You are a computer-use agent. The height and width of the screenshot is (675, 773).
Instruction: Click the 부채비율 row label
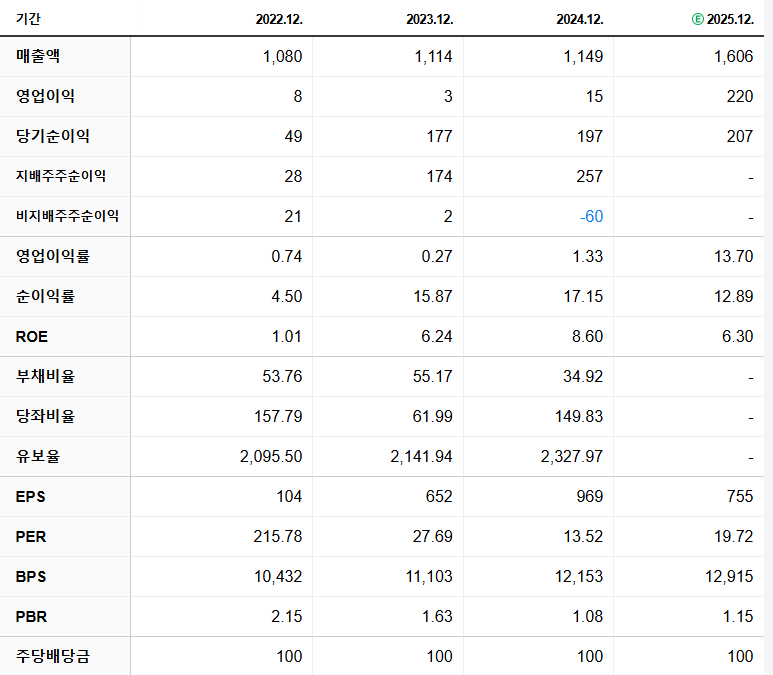pyautogui.click(x=45, y=376)
